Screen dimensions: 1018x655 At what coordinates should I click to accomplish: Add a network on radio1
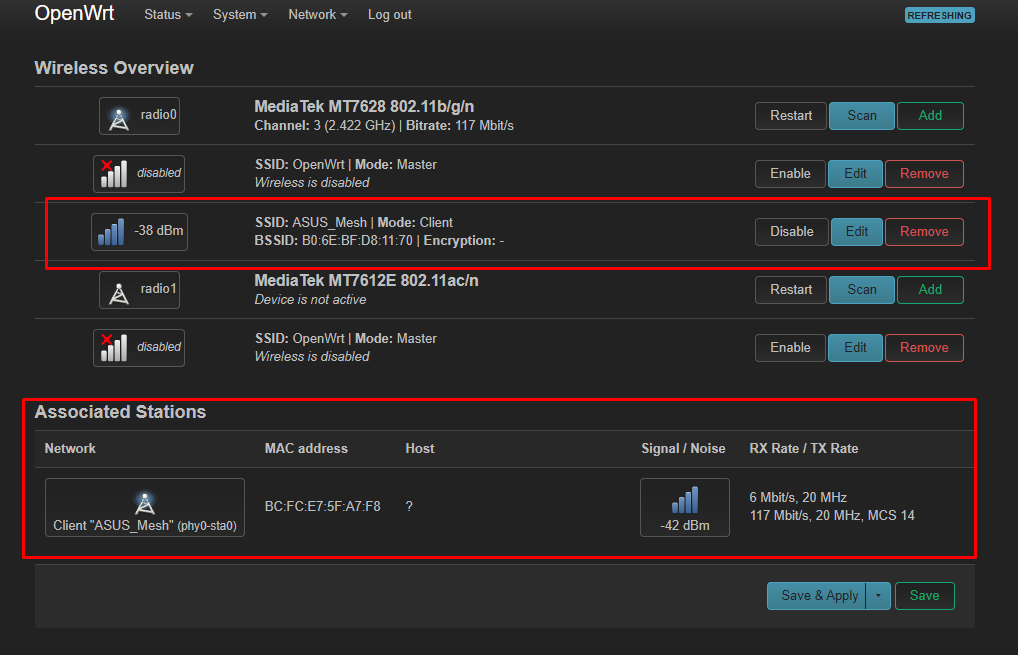point(930,290)
